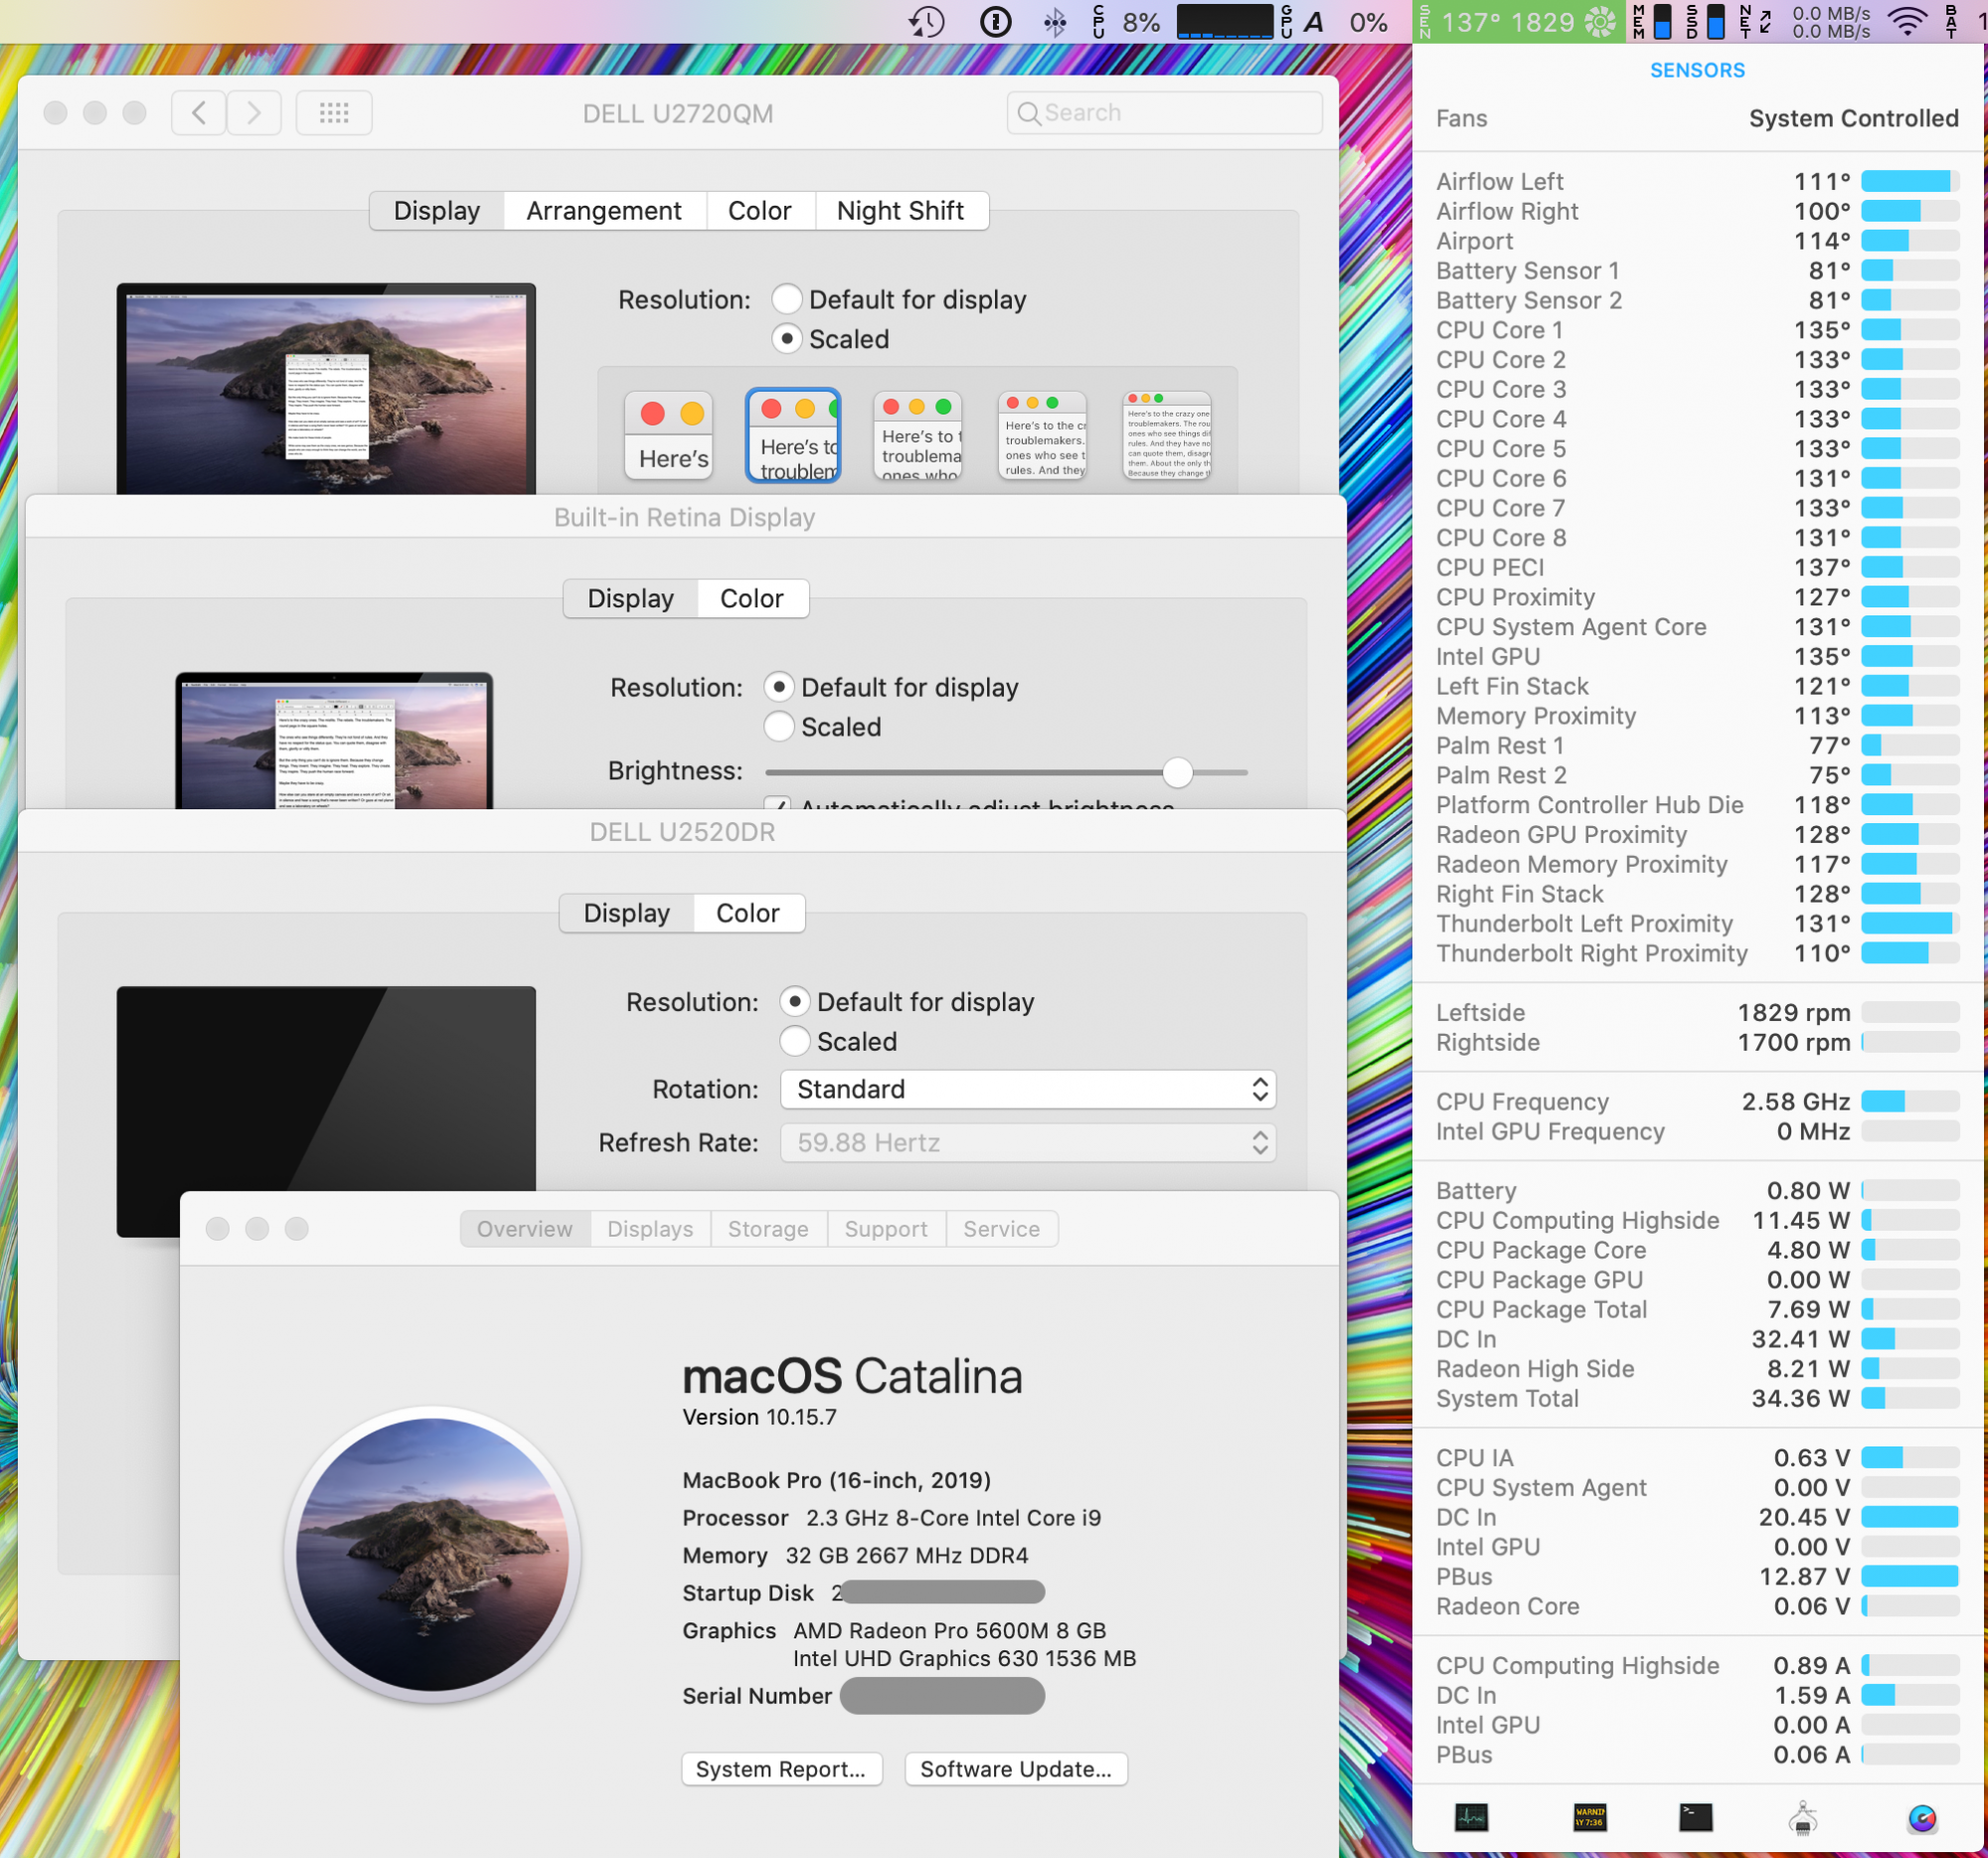
Task: Open the System Information icon
Action: 1802,1817
